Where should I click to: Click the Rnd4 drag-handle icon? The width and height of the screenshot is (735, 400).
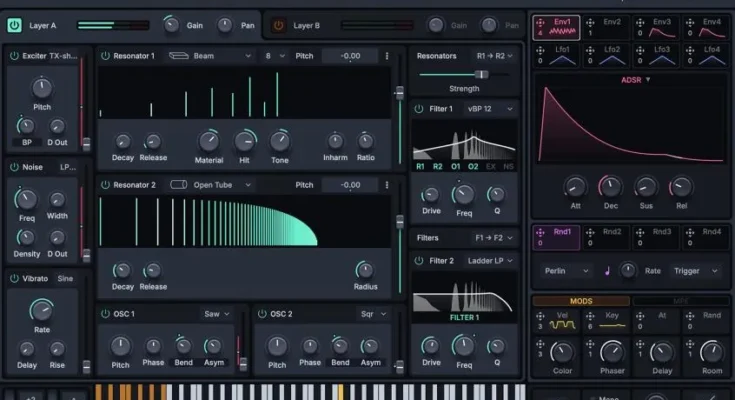click(x=690, y=232)
